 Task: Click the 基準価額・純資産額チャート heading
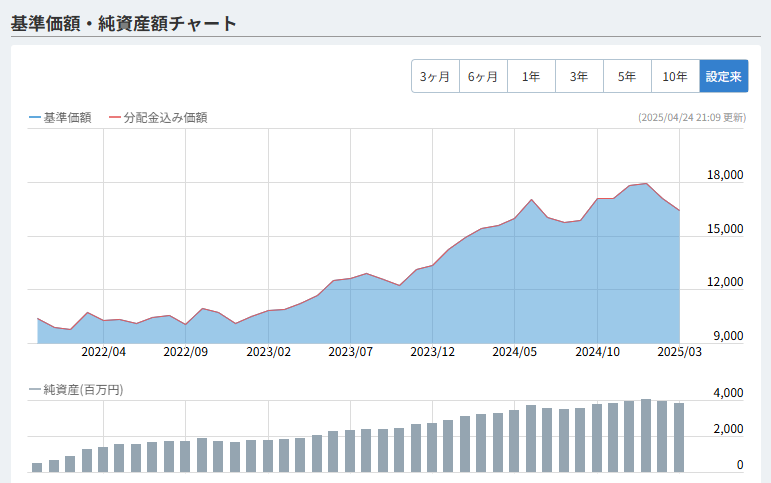[x=123, y=23]
